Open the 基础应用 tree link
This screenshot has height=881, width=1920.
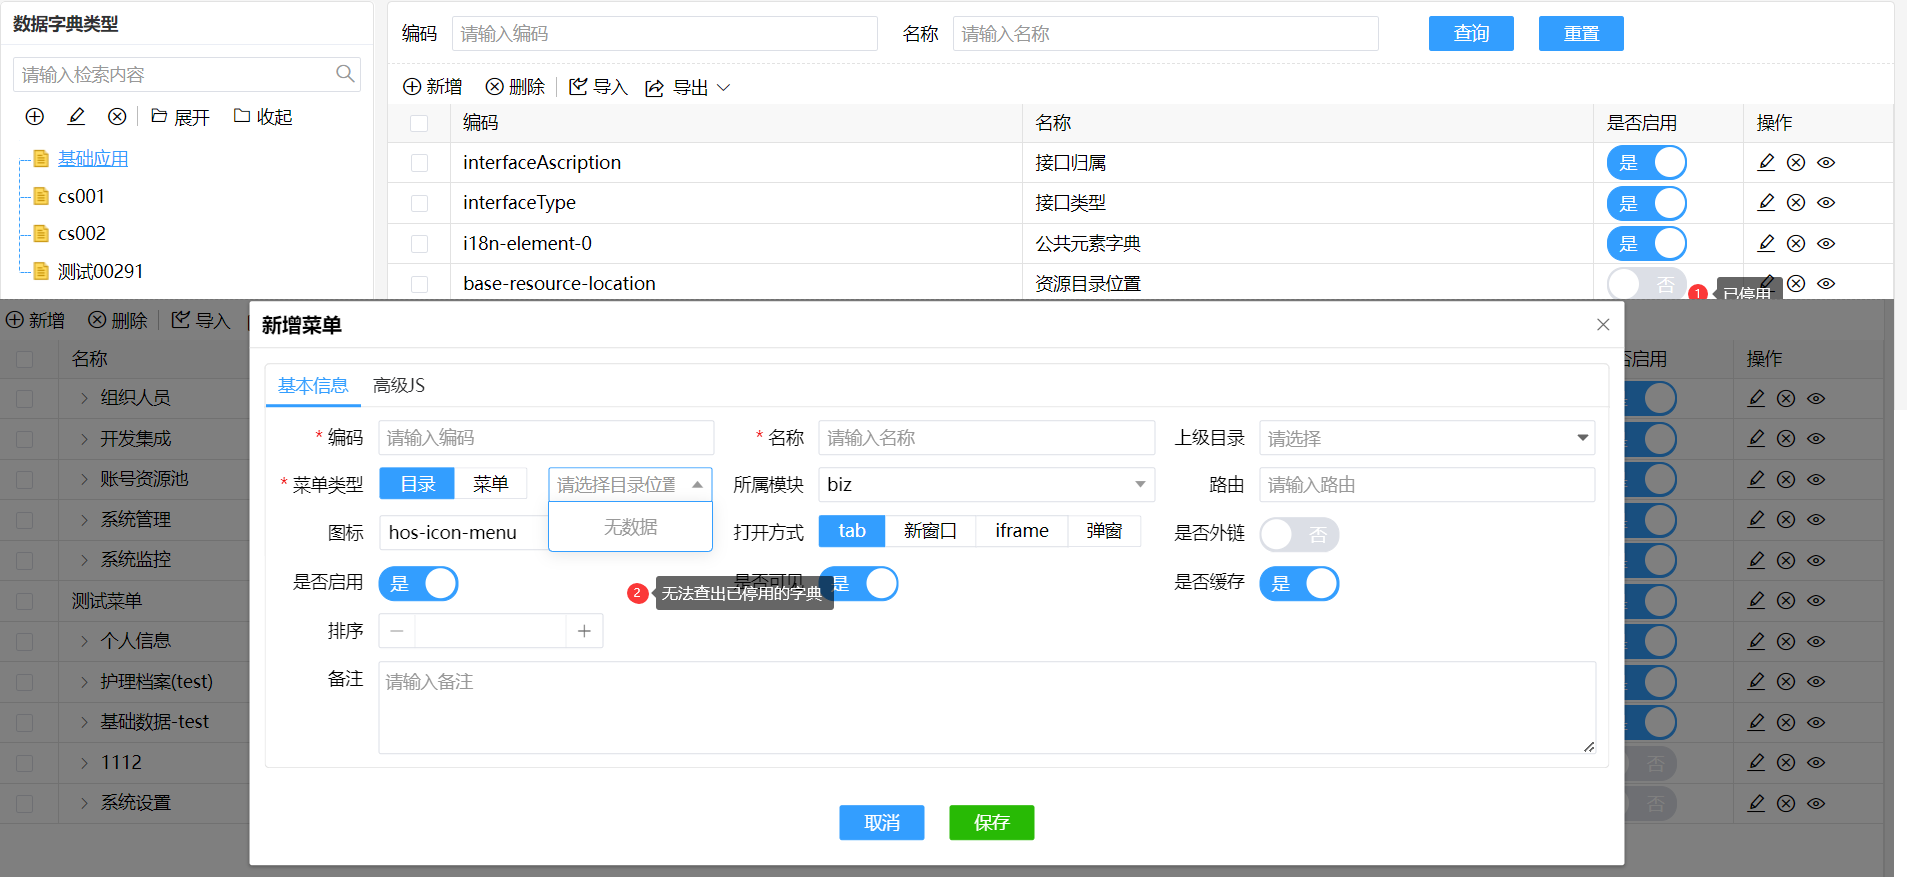pyautogui.click(x=93, y=159)
